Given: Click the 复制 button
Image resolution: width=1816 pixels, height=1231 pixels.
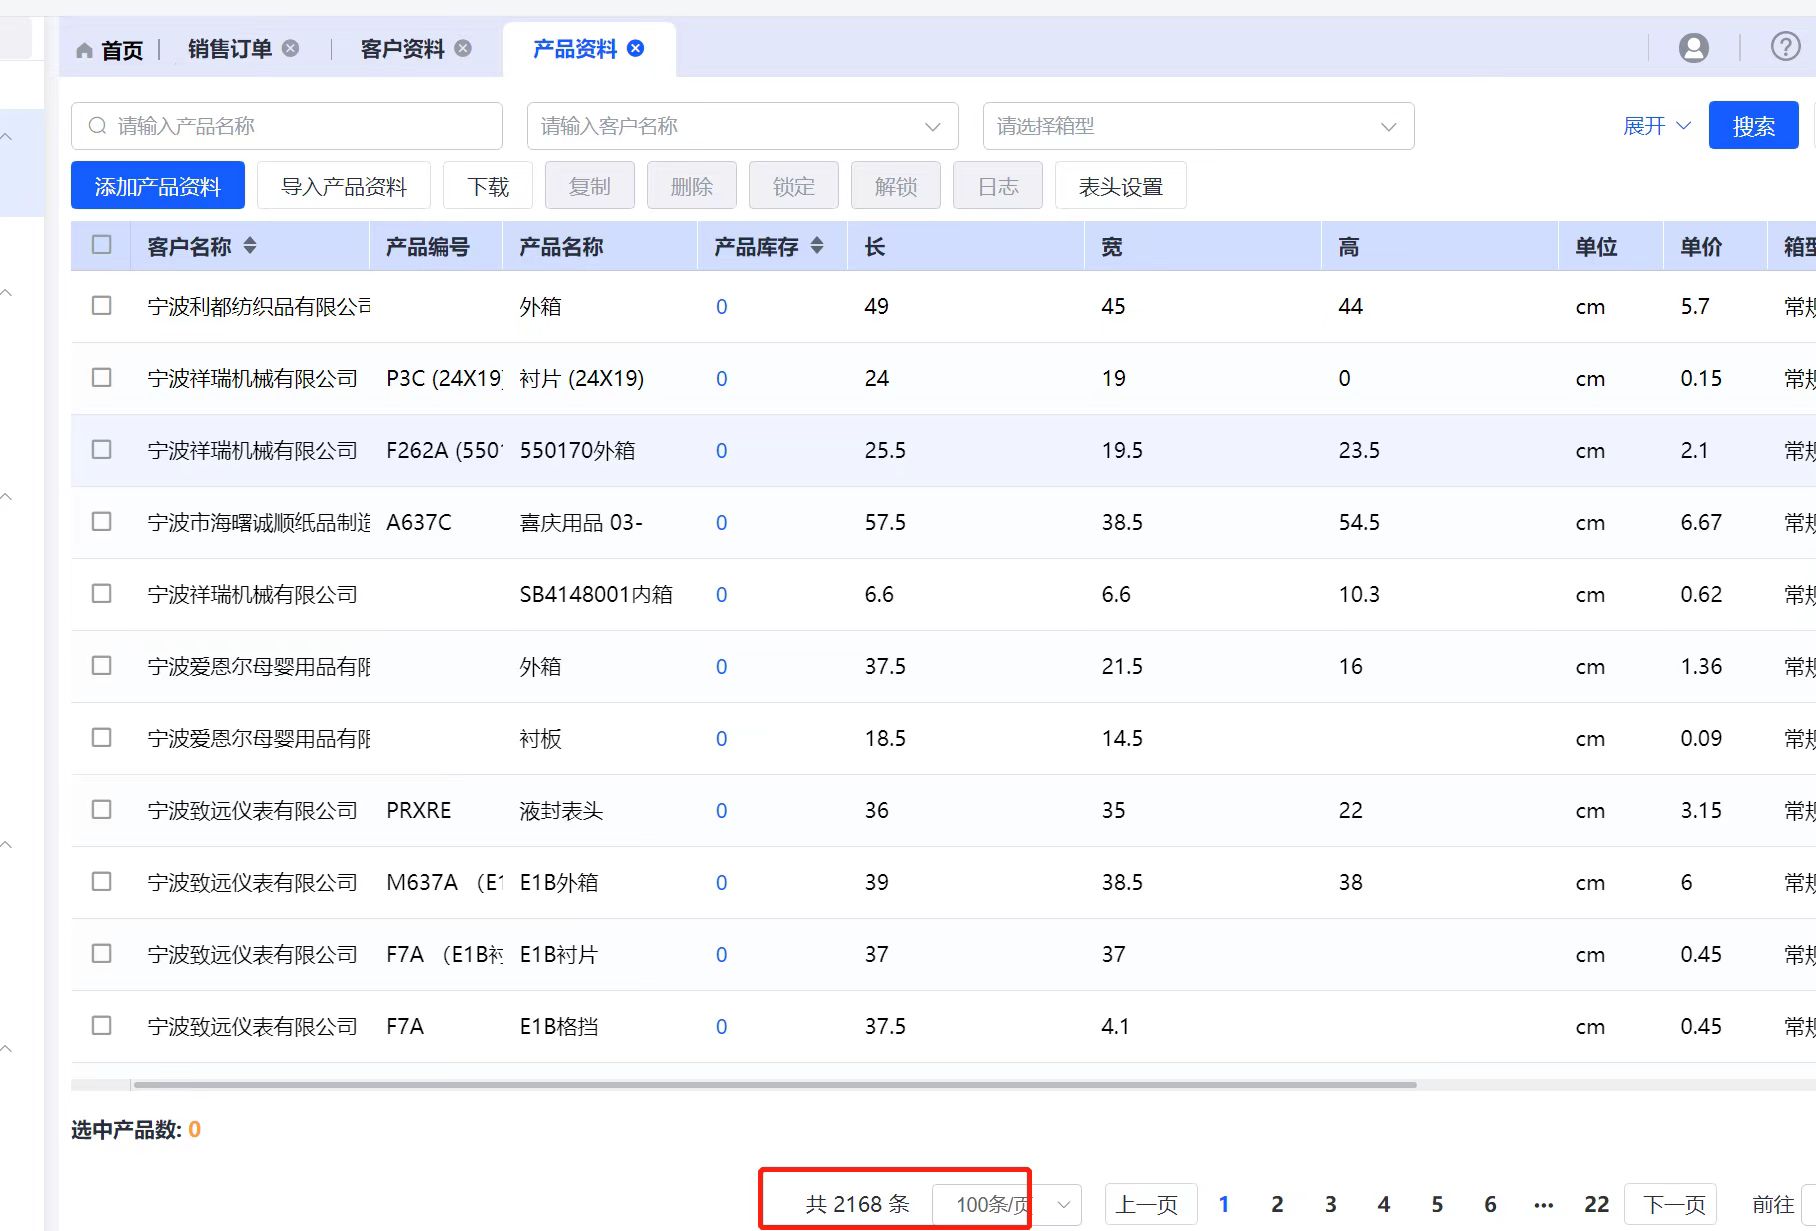Looking at the screenshot, I should pyautogui.click(x=590, y=186).
